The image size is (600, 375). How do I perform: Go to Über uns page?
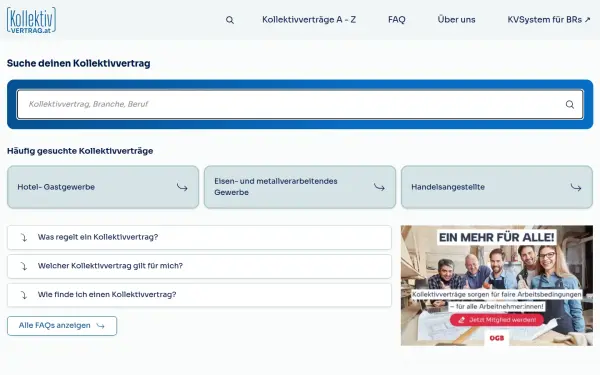pyautogui.click(x=457, y=20)
